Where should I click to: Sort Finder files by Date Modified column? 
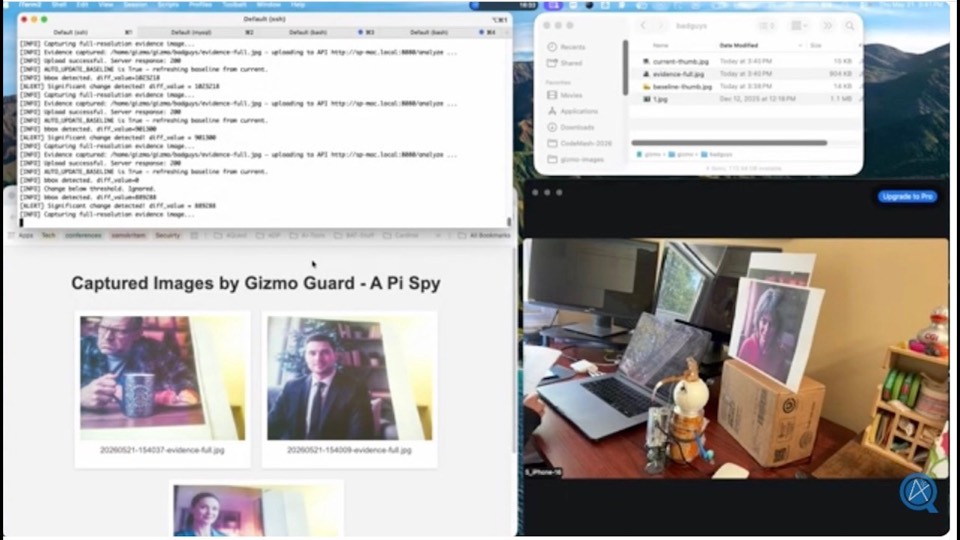tap(738, 45)
